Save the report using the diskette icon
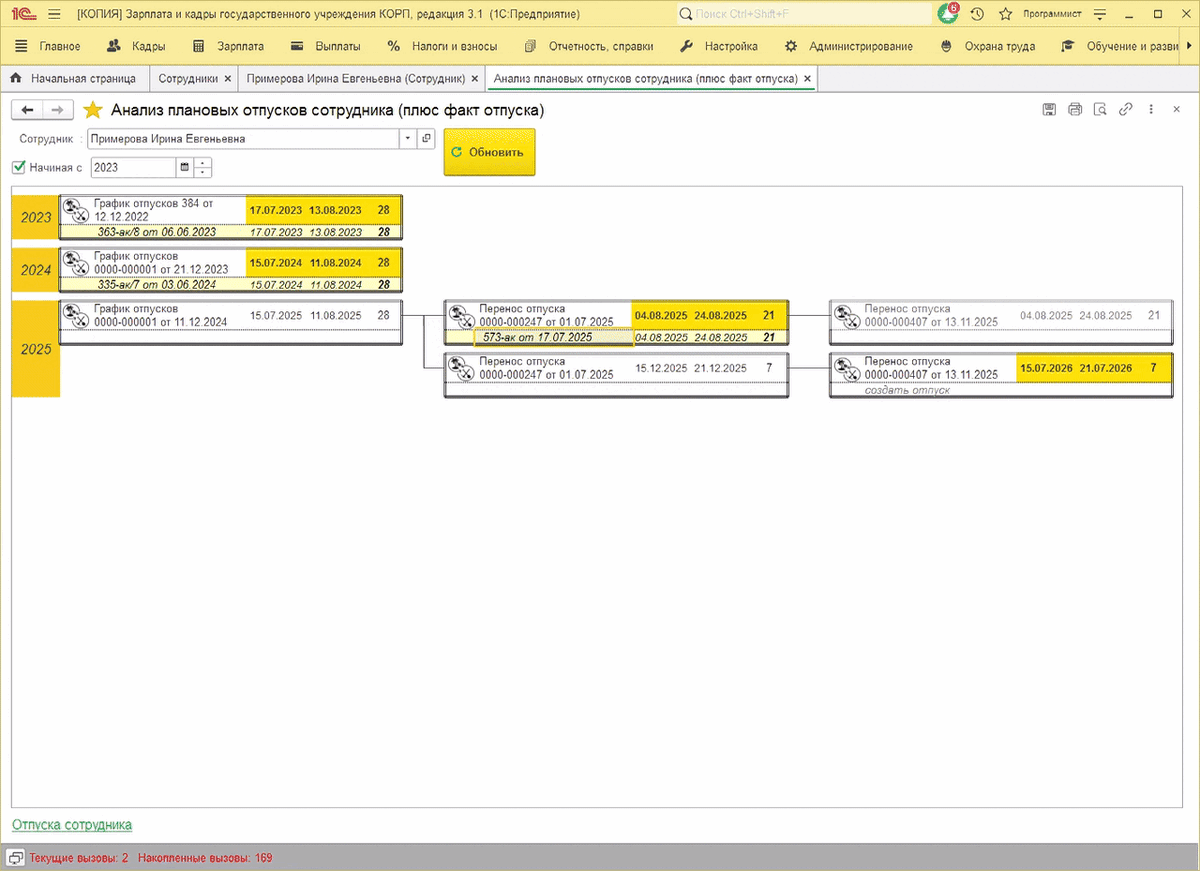1200x871 pixels. coord(1049,110)
